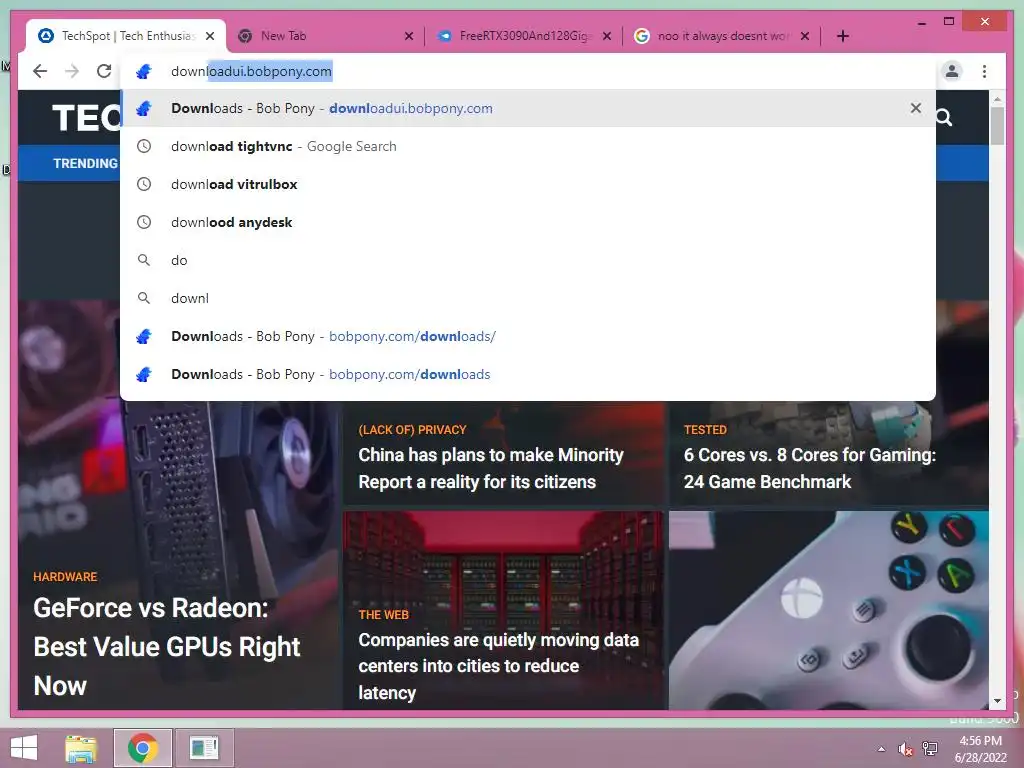Click the page scrollbar down arrow
Viewport: 1024px width, 768px height.
(997, 701)
